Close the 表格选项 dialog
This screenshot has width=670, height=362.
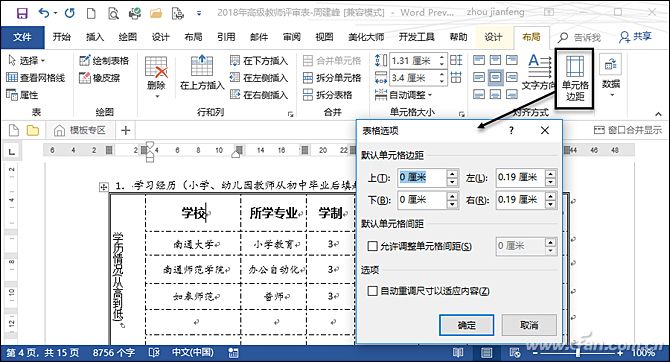[x=544, y=130]
